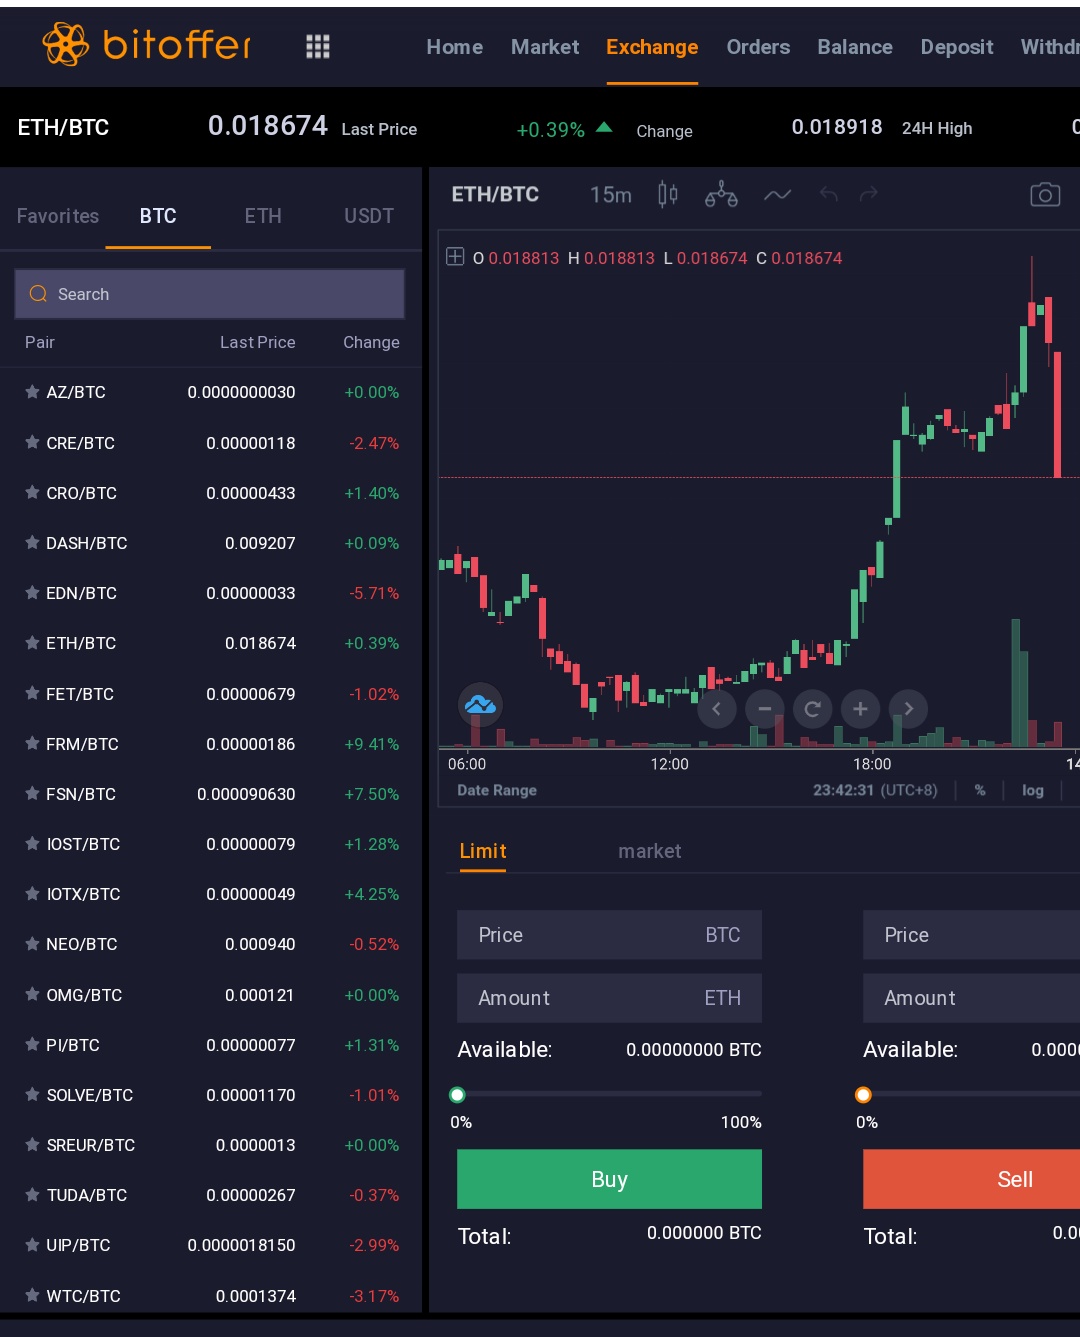Star the UIP/BTC pair
The image size is (1080, 1337).
click(32, 1244)
